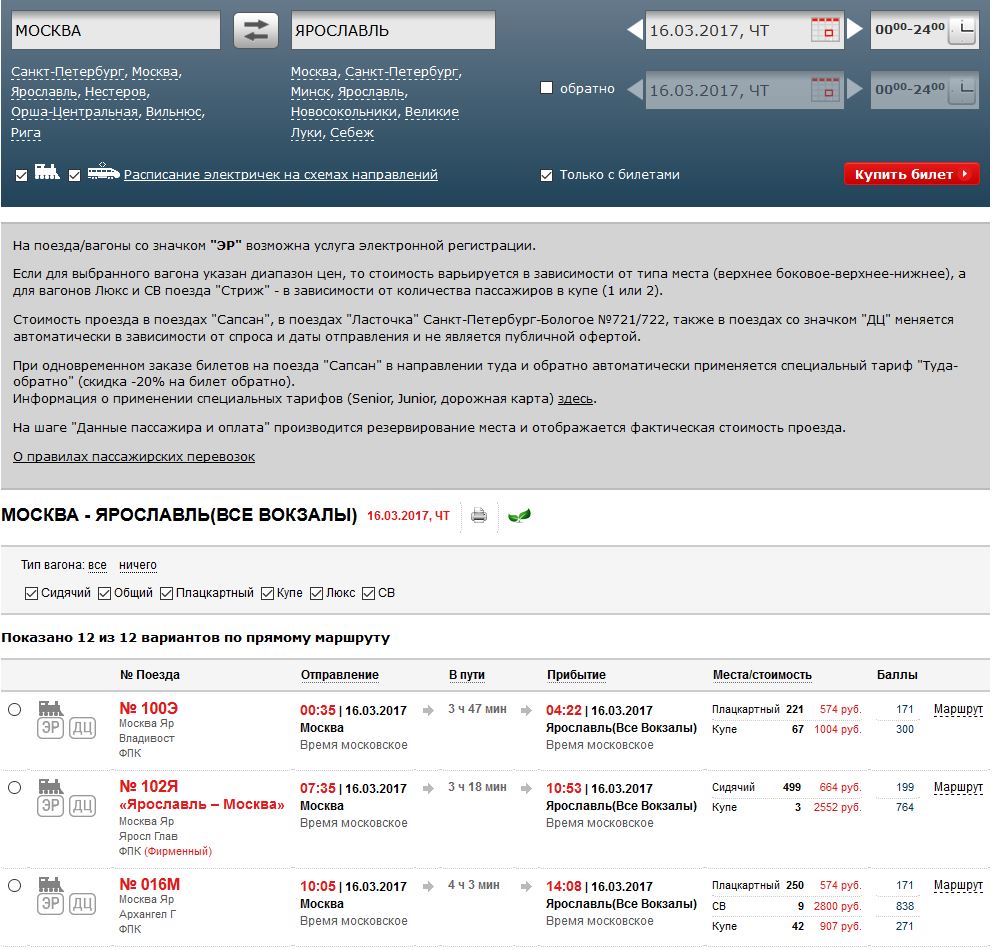Uncheck the Плацкартный car type filter
This screenshot has height=950, width=993.
tap(166, 593)
